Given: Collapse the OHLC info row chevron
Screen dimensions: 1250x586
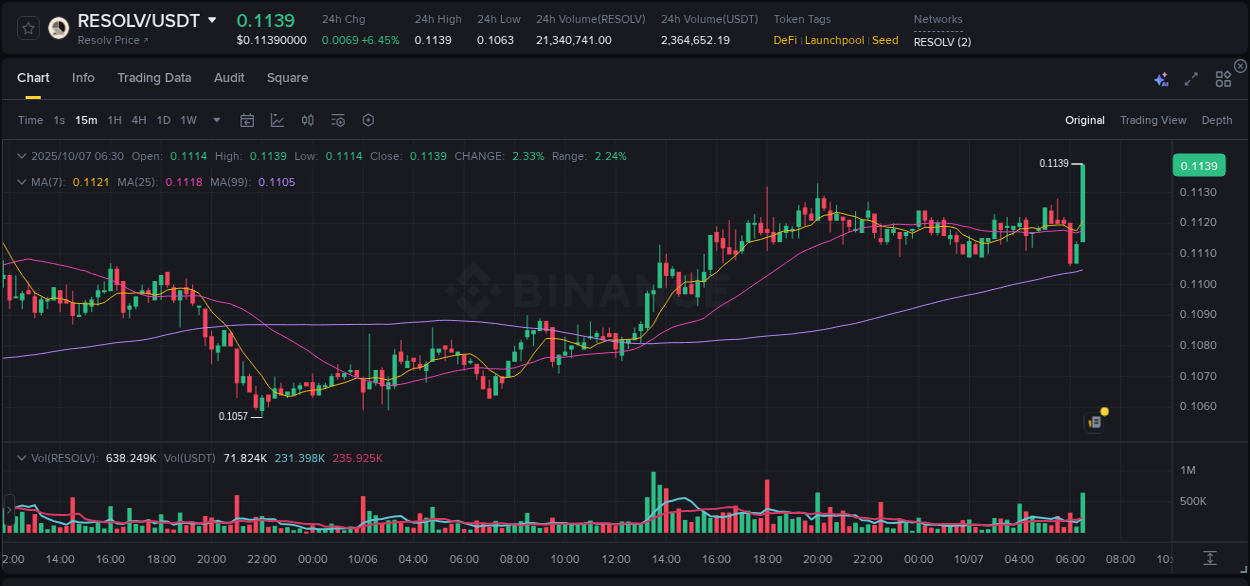Looking at the screenshot, I should pyautogui.click(x=22, y=156).
